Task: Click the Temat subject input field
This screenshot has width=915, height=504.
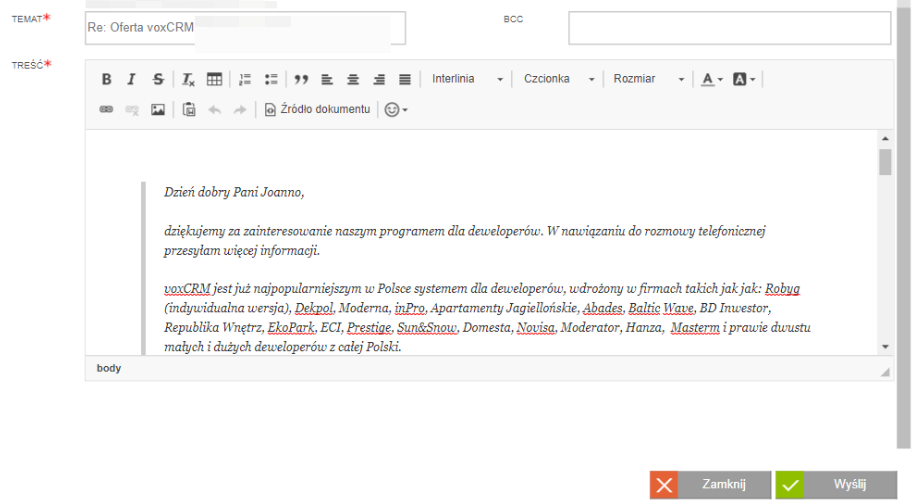Action: (x=245, y=28)
